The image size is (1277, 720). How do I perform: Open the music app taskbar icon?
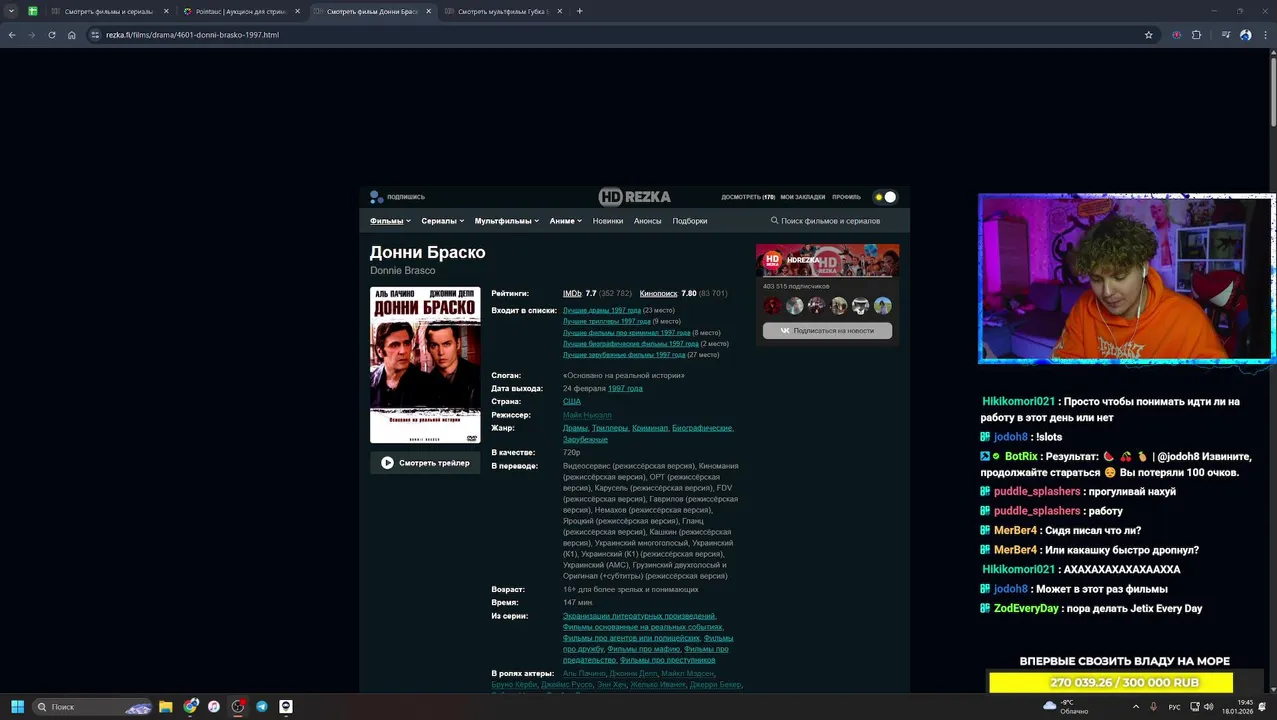(x=214, y=707)
